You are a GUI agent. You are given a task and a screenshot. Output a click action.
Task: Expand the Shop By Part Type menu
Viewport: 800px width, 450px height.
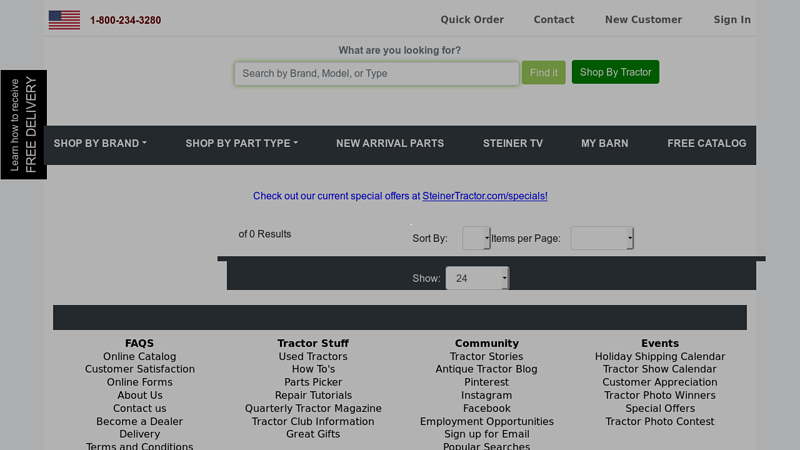point(241,144)
